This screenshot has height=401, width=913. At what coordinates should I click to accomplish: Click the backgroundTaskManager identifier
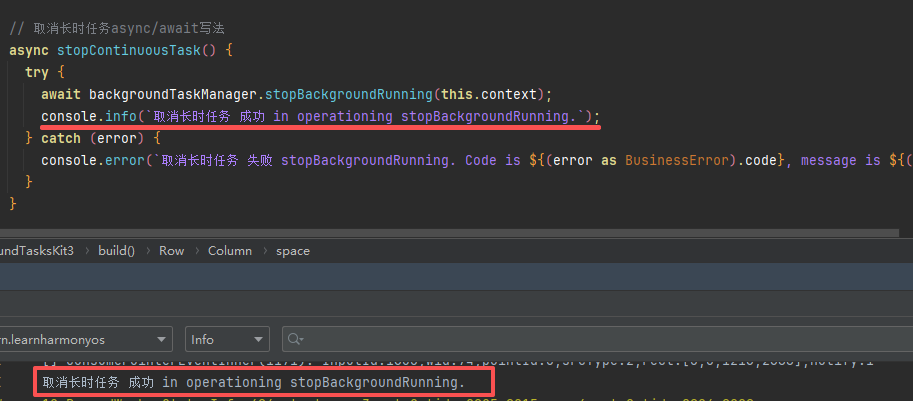click(173, 94)
